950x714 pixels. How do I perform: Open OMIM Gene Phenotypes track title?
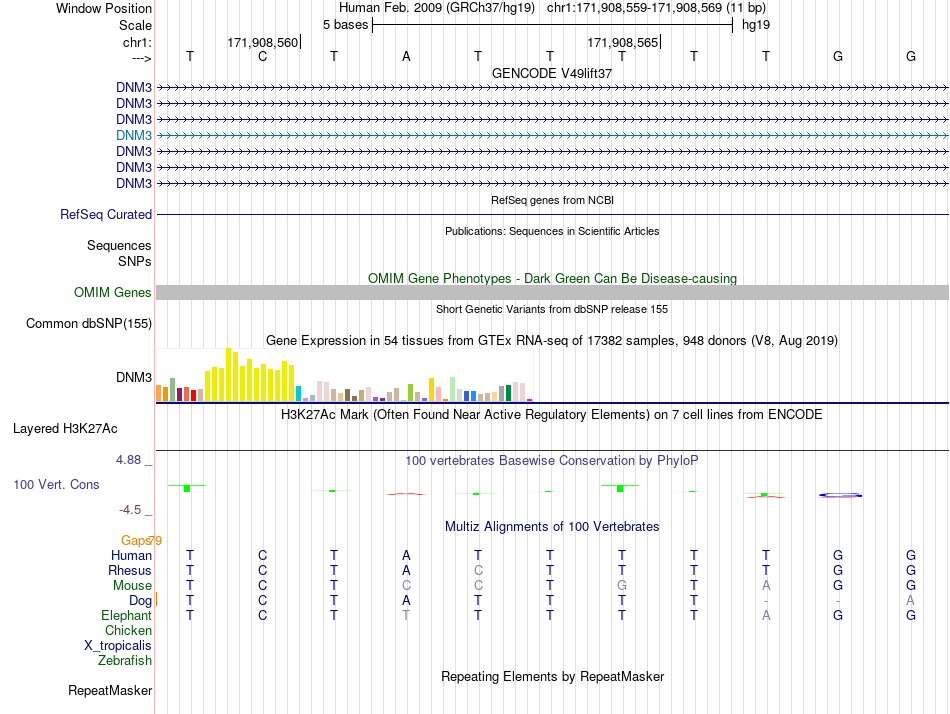[x=552, y=278]
